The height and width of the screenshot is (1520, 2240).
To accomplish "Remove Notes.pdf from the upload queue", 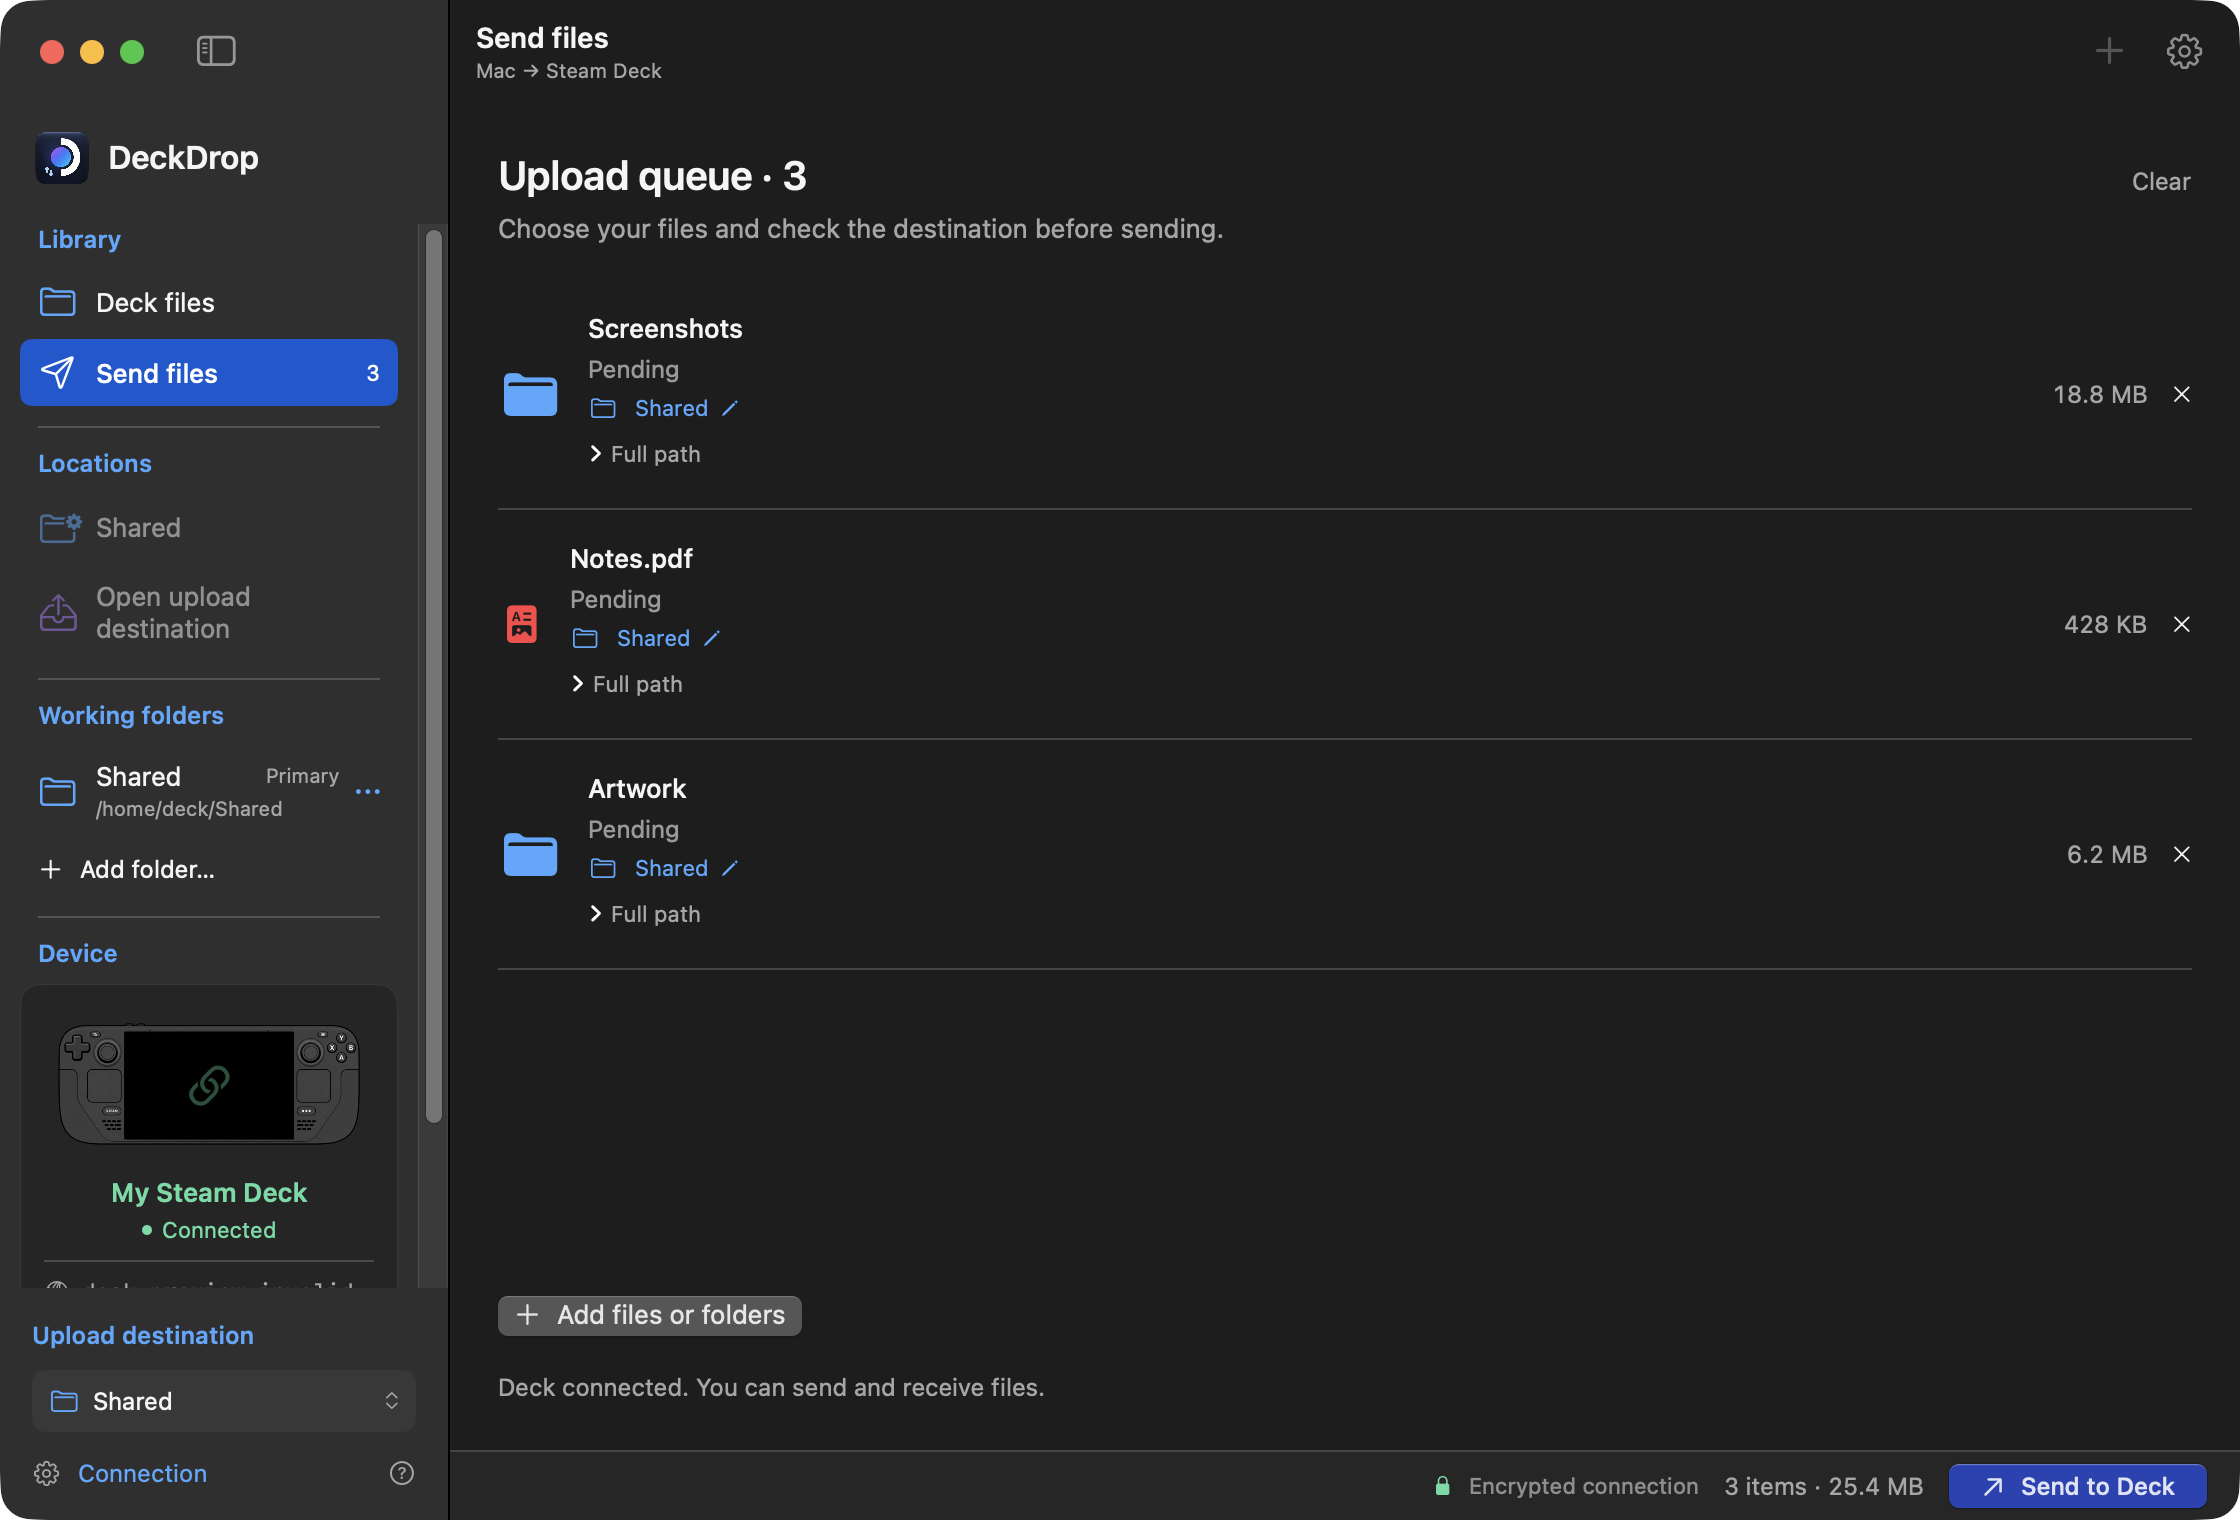I will point(2182,625).
